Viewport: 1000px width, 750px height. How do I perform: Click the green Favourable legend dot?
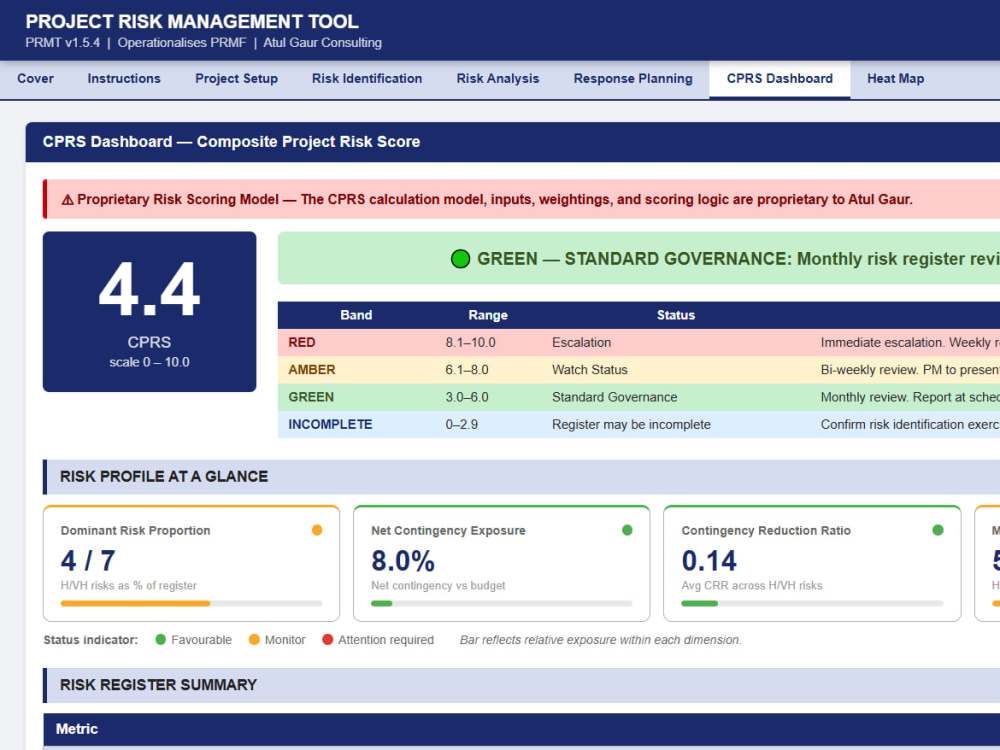[x=161, y=640]
